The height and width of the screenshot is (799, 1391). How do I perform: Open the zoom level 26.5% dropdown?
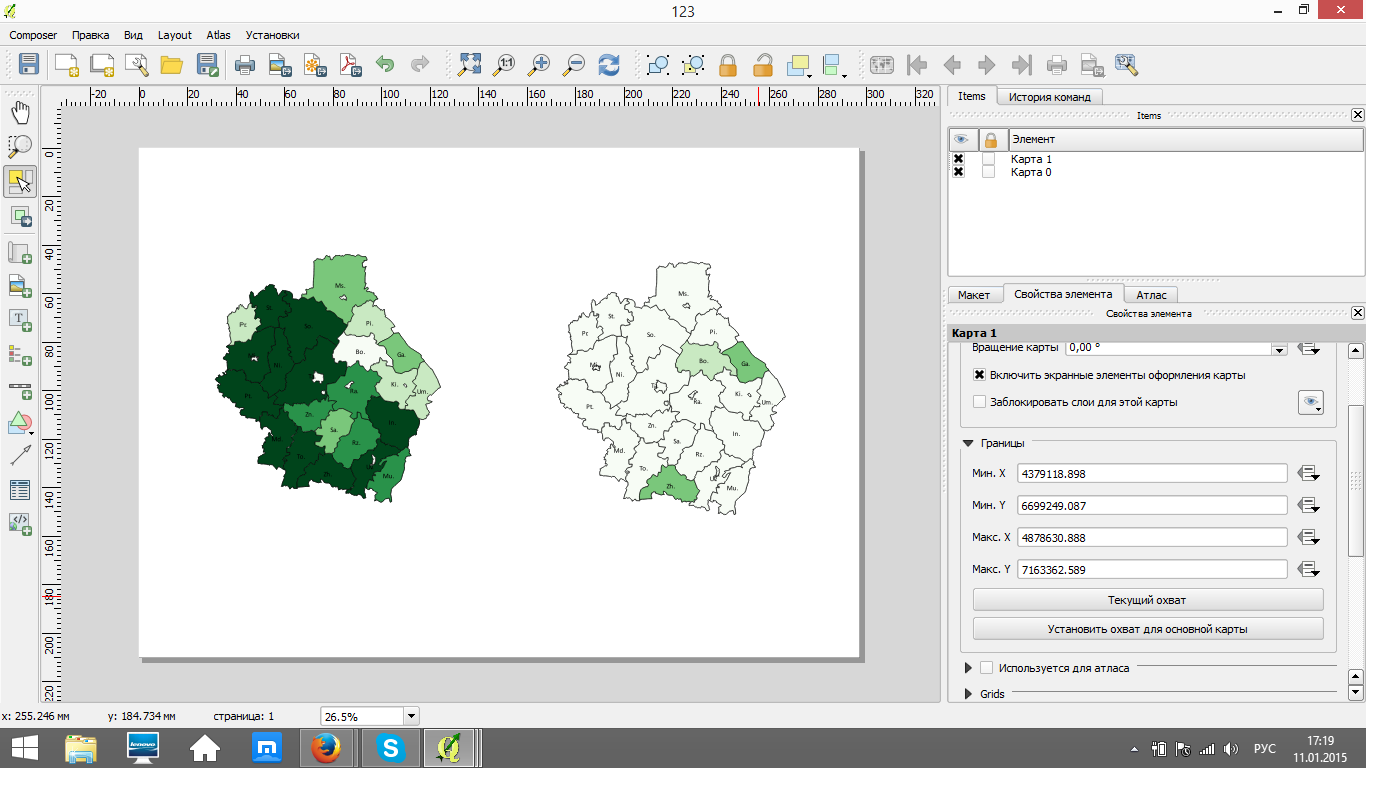point(410,716)
